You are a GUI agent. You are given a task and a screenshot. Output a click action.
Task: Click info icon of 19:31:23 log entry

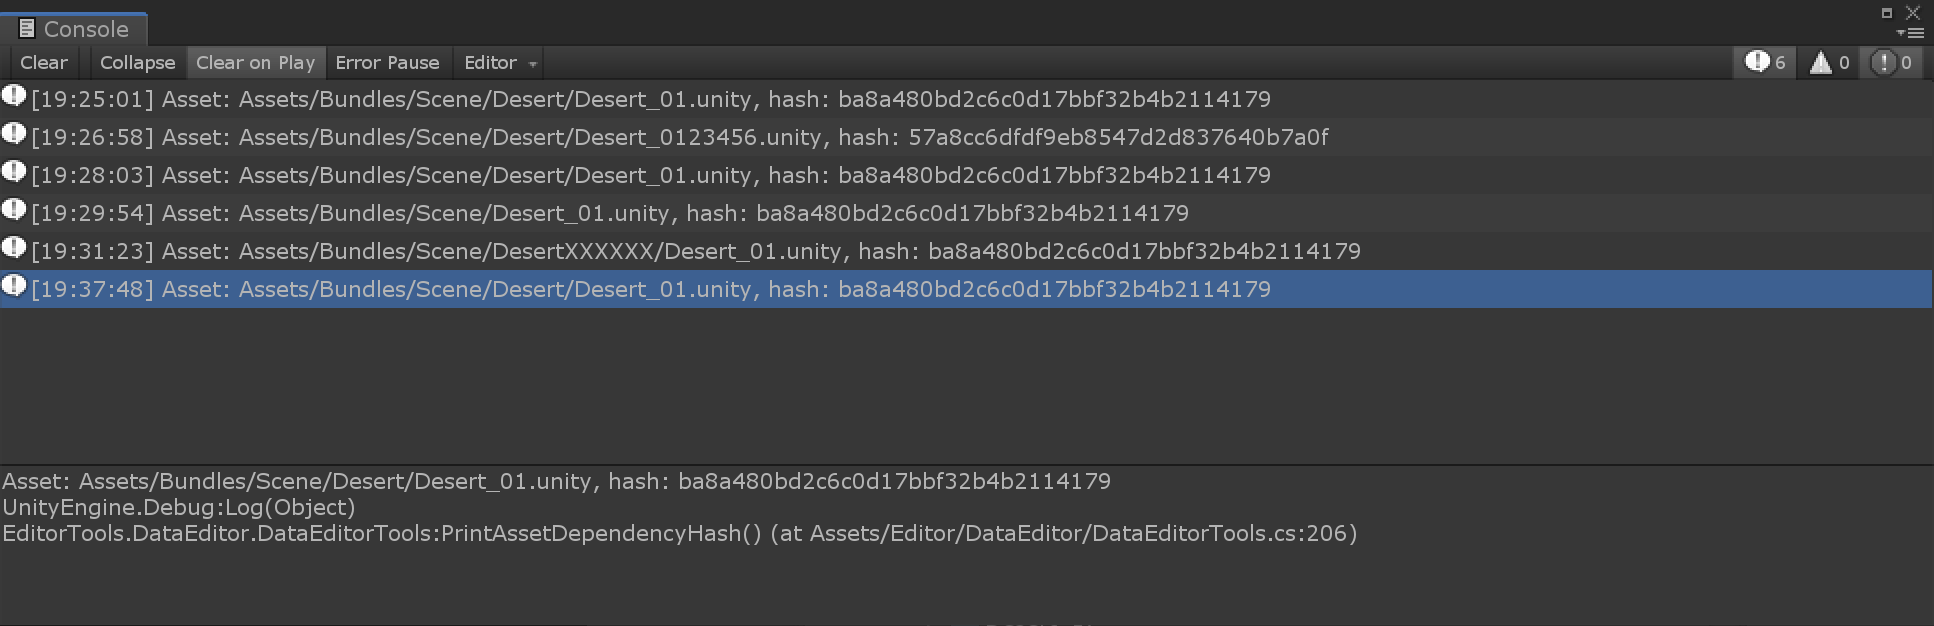tap(13, 248)
